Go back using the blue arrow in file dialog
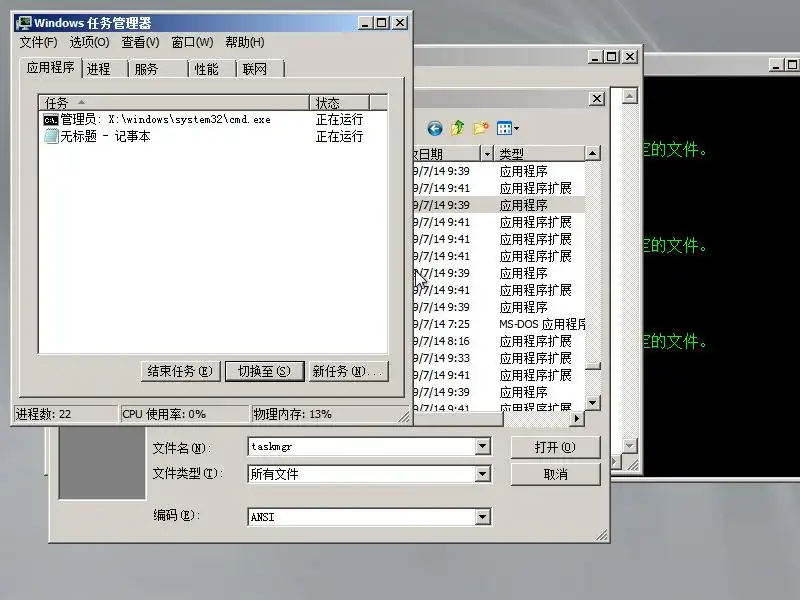This screenshot has height=600, width=800. coord(435,128)
